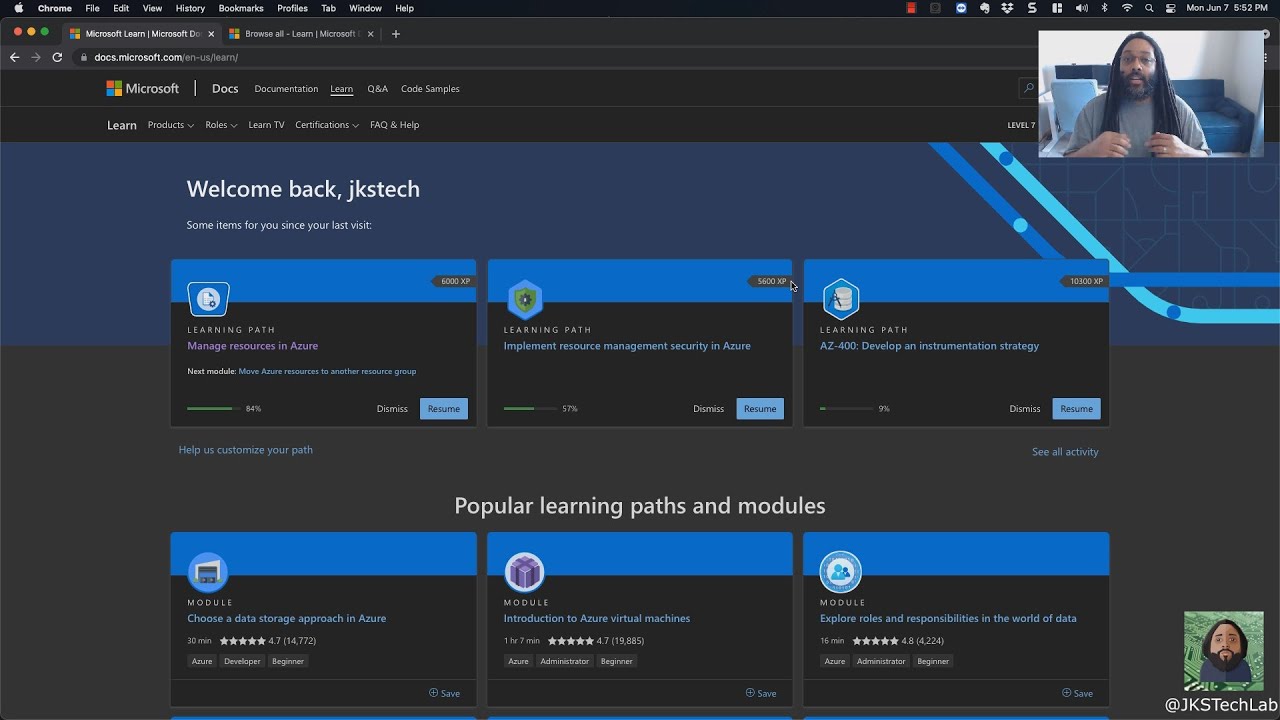Click the 84% progress bar
The height and width of the screenshot is (720, 1280).
pyautogui.click(x=213, y=408)
